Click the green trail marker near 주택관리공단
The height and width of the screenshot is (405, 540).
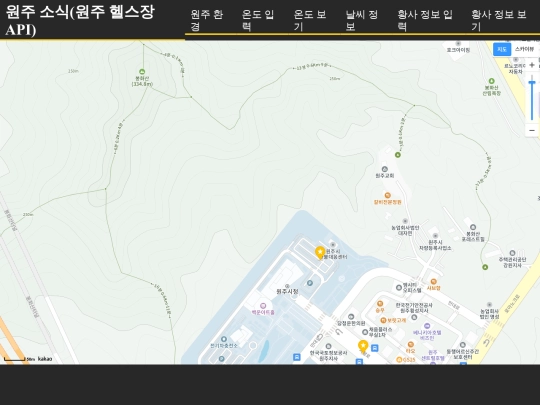coord(485,267)
